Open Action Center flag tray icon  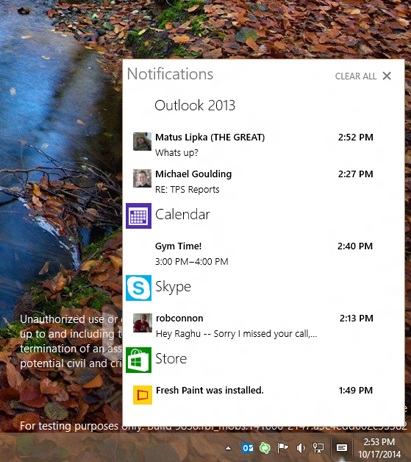[x=283, y=448]
